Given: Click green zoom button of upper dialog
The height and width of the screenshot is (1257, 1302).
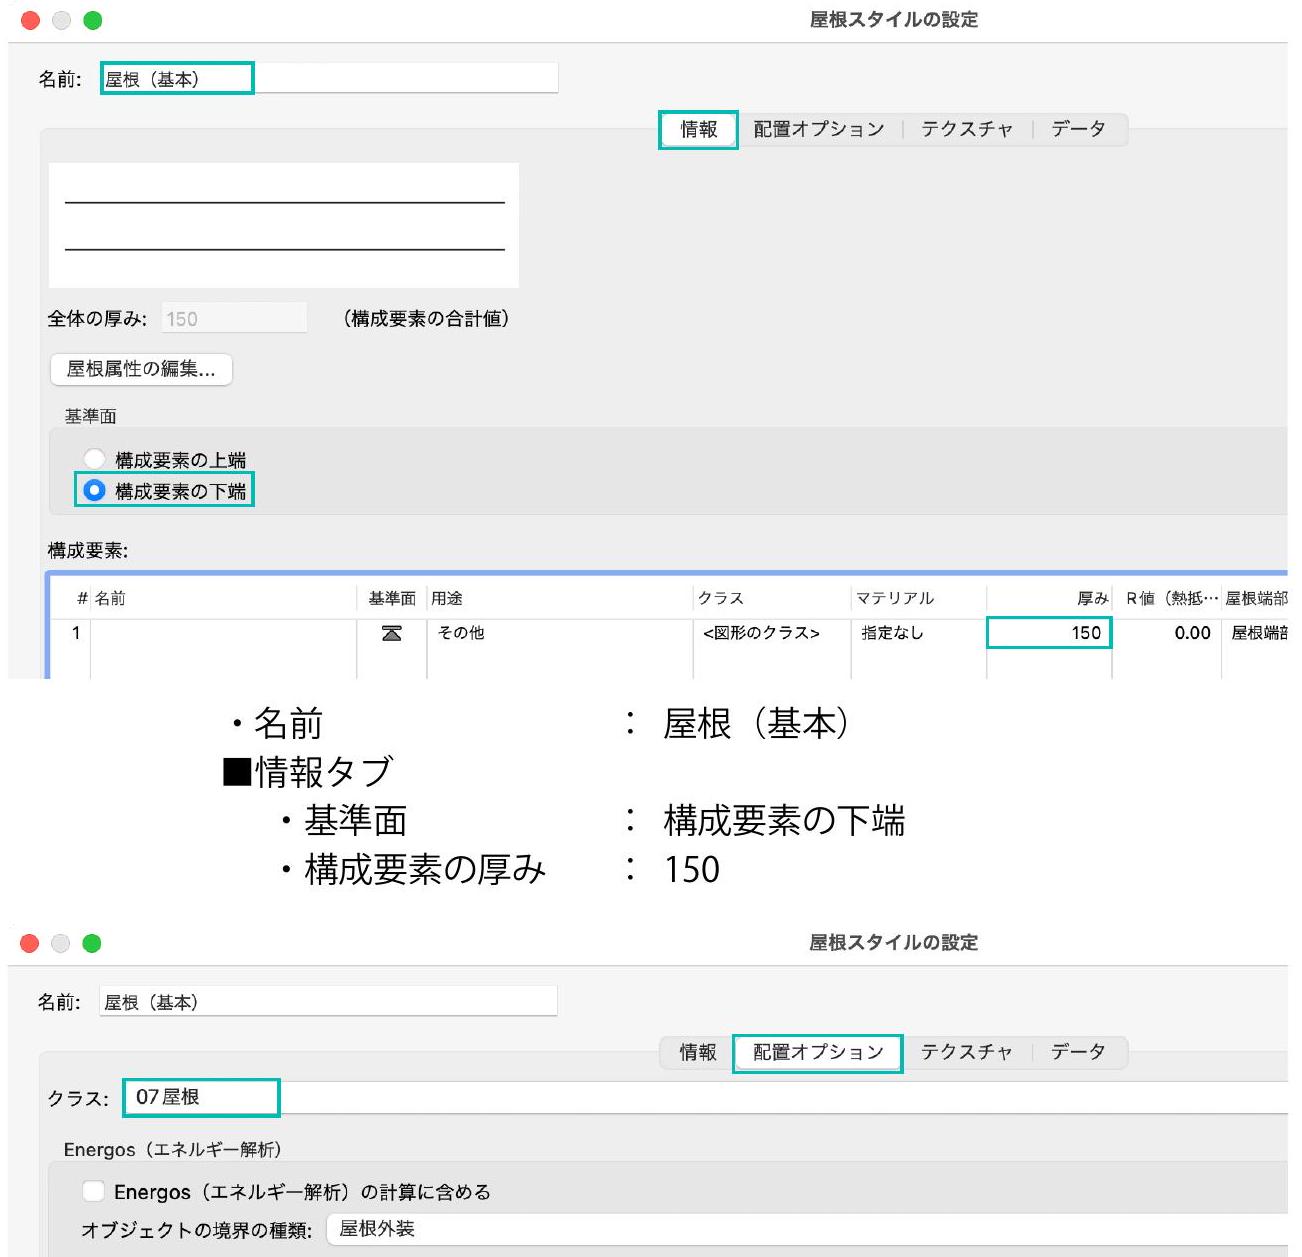Looking at the screenshot, I should click(92, 20).
